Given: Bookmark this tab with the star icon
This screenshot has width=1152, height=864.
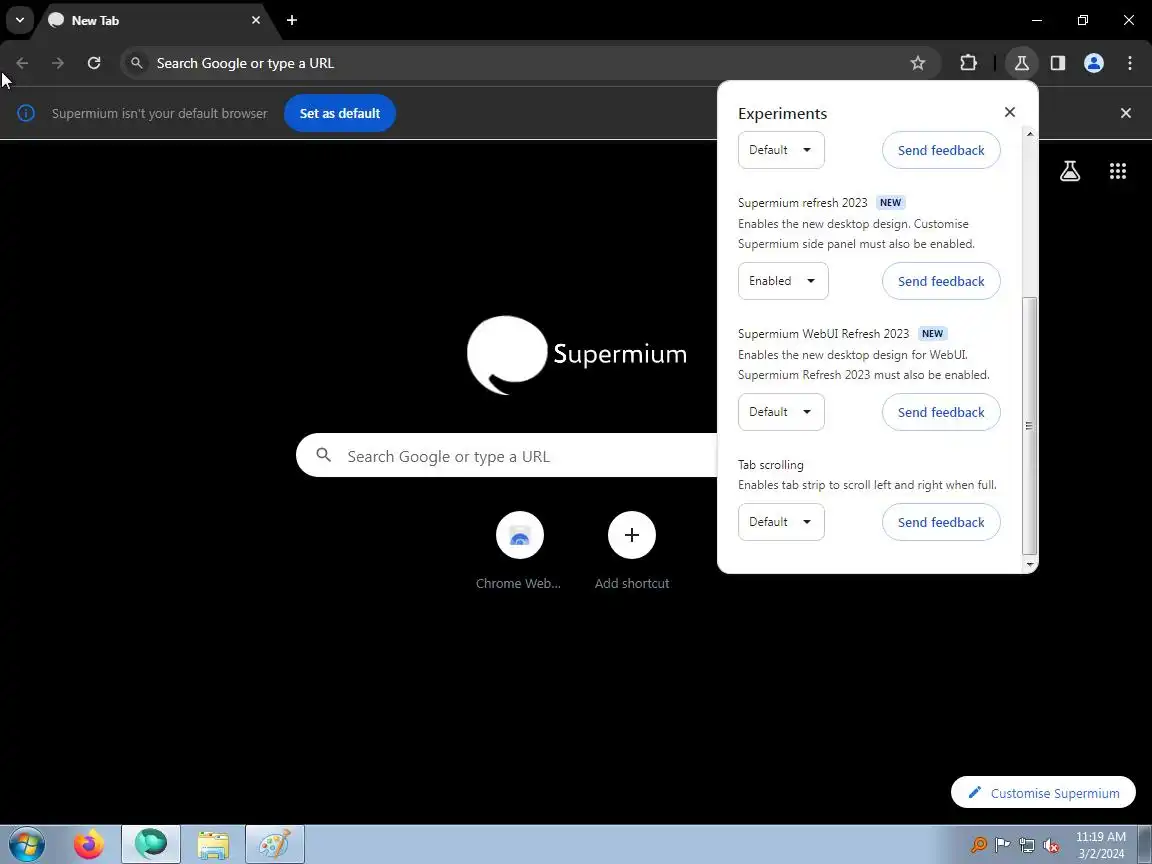Looking at the screenshot, I should pos(918,63).
